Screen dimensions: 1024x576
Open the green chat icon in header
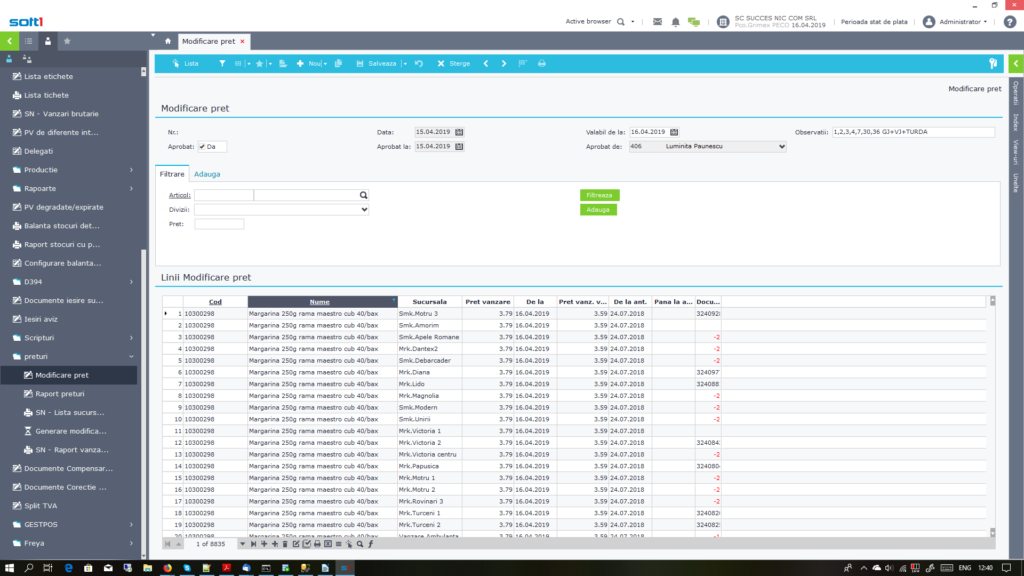pos(694,22)
